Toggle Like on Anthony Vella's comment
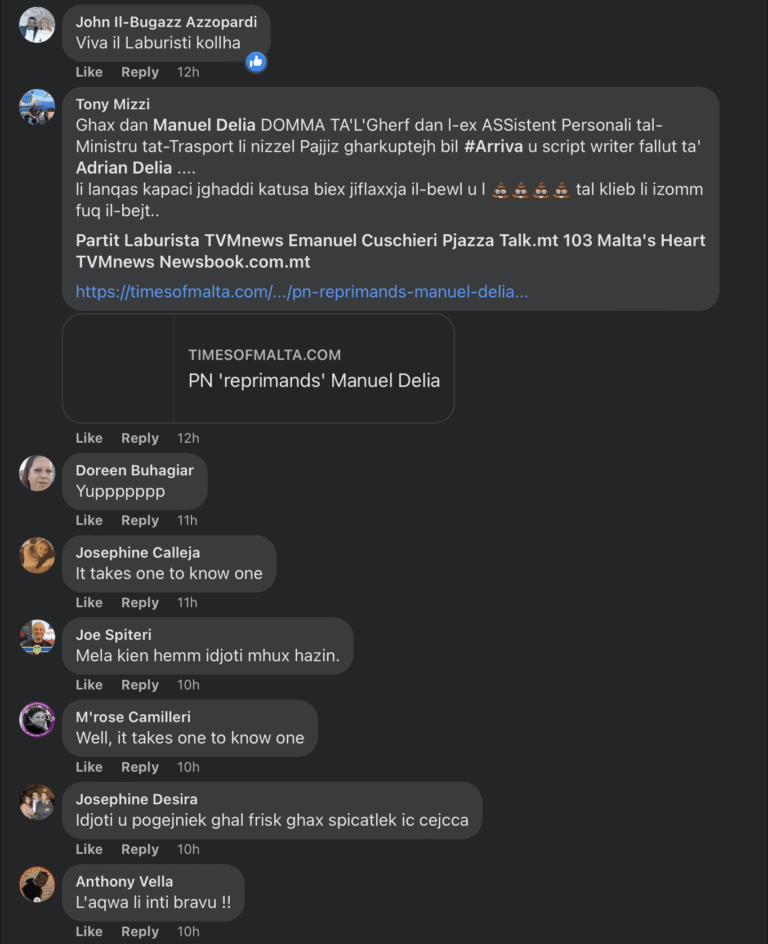 (89, 931)
